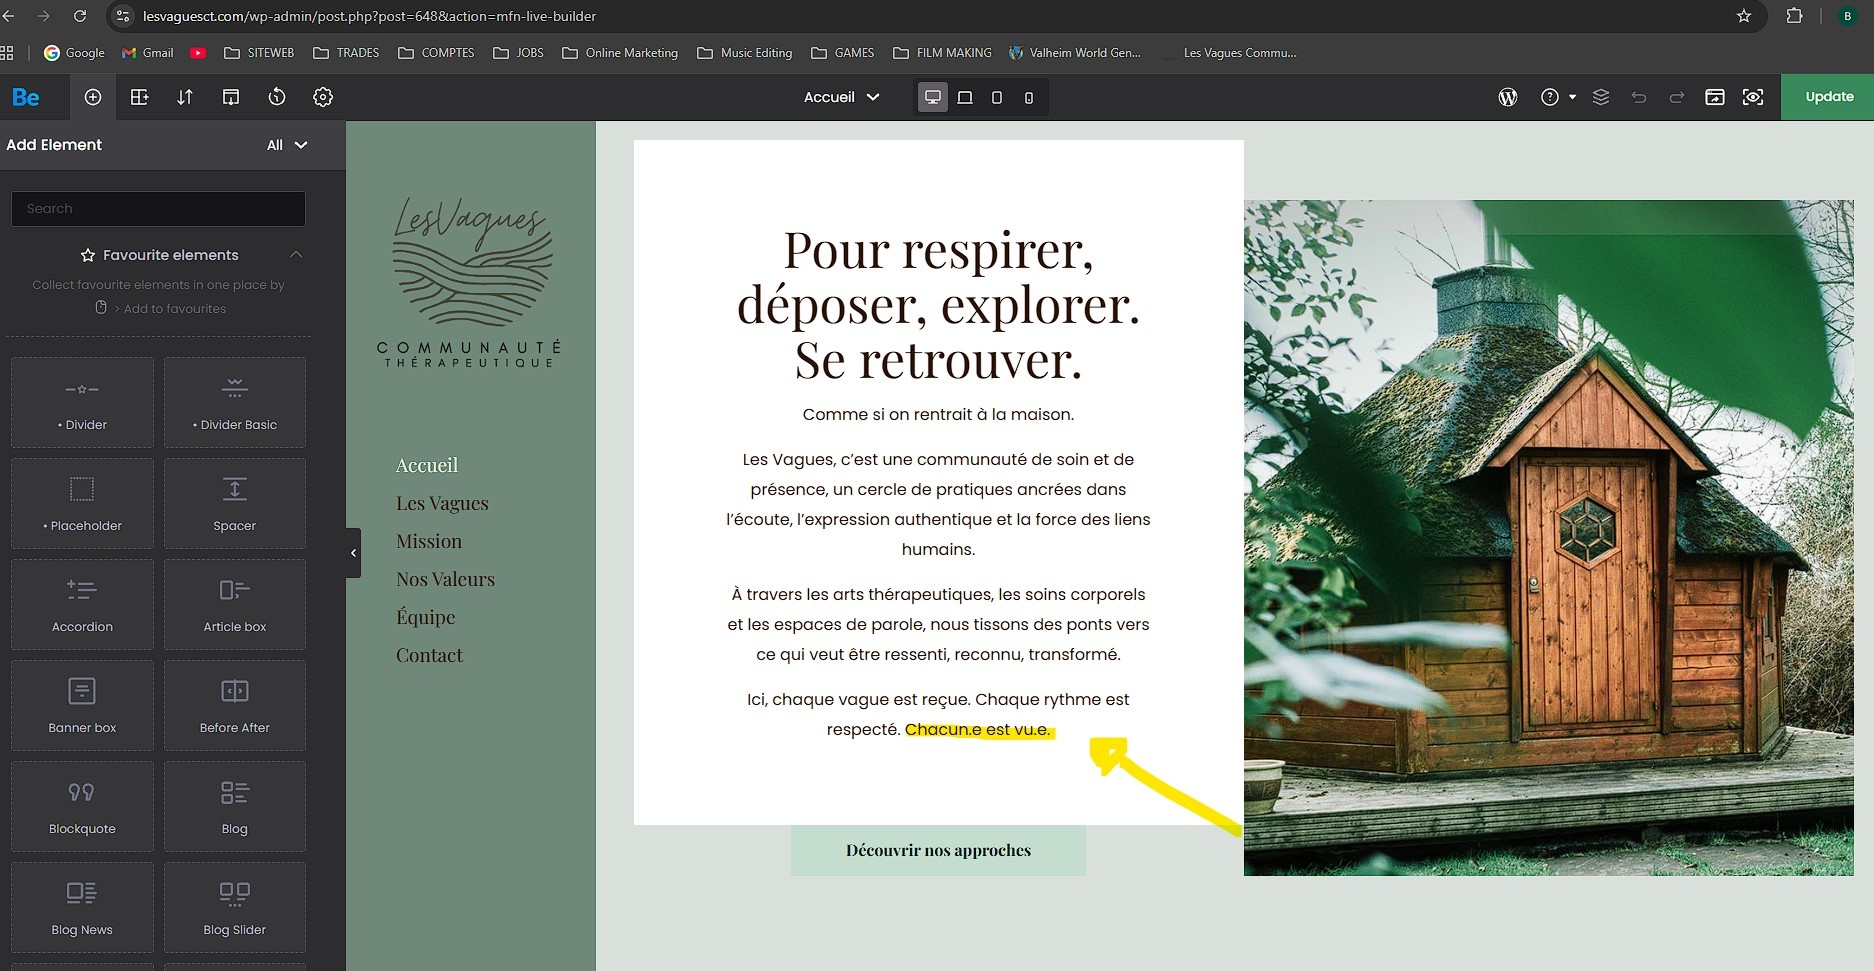The width and height of the screenshot is (1874, 971).
Task: Click Découvrir nos approches button
Action: point(938,850)
